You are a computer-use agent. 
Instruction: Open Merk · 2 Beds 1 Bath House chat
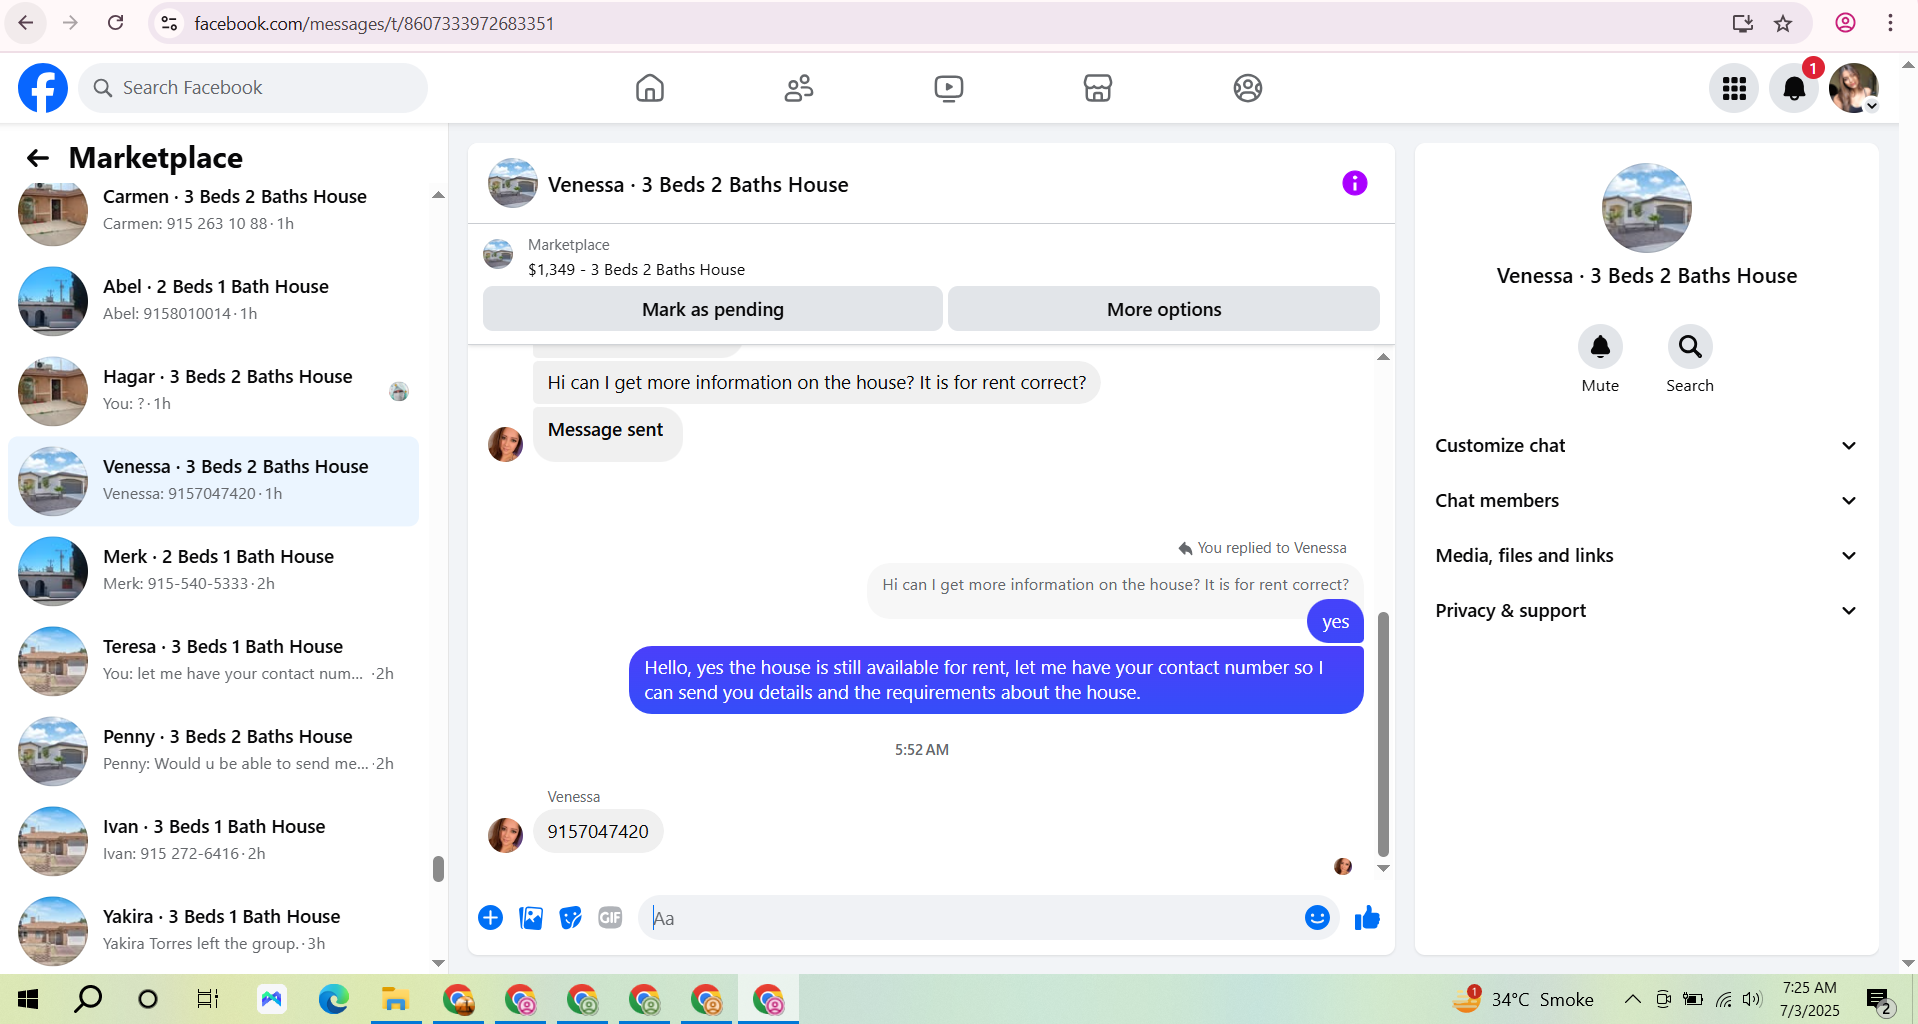click(213, 570)
